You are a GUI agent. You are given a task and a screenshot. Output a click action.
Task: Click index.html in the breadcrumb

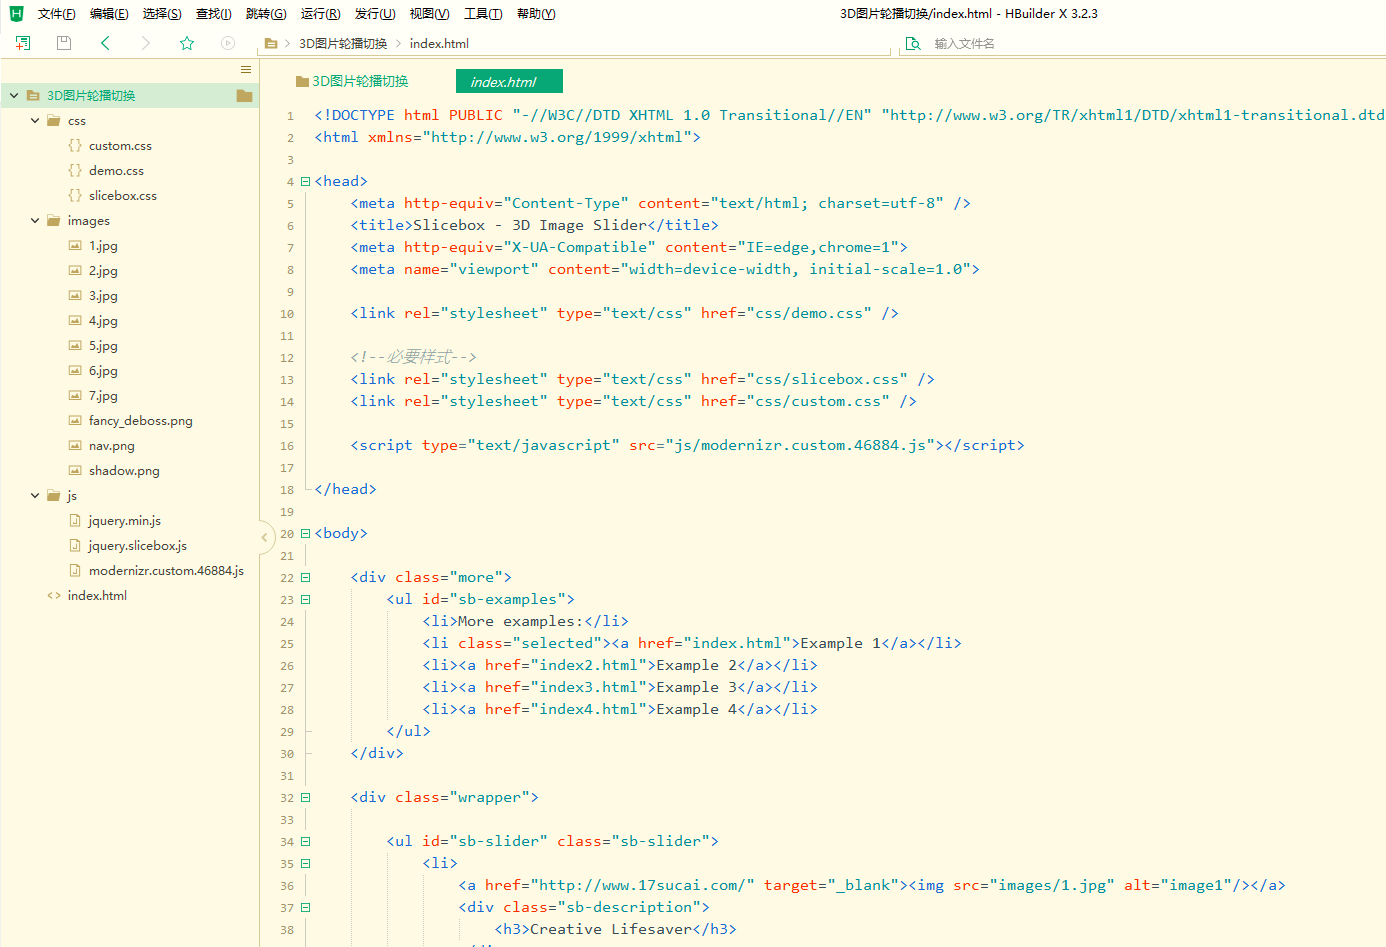click(x=439, y=44)
